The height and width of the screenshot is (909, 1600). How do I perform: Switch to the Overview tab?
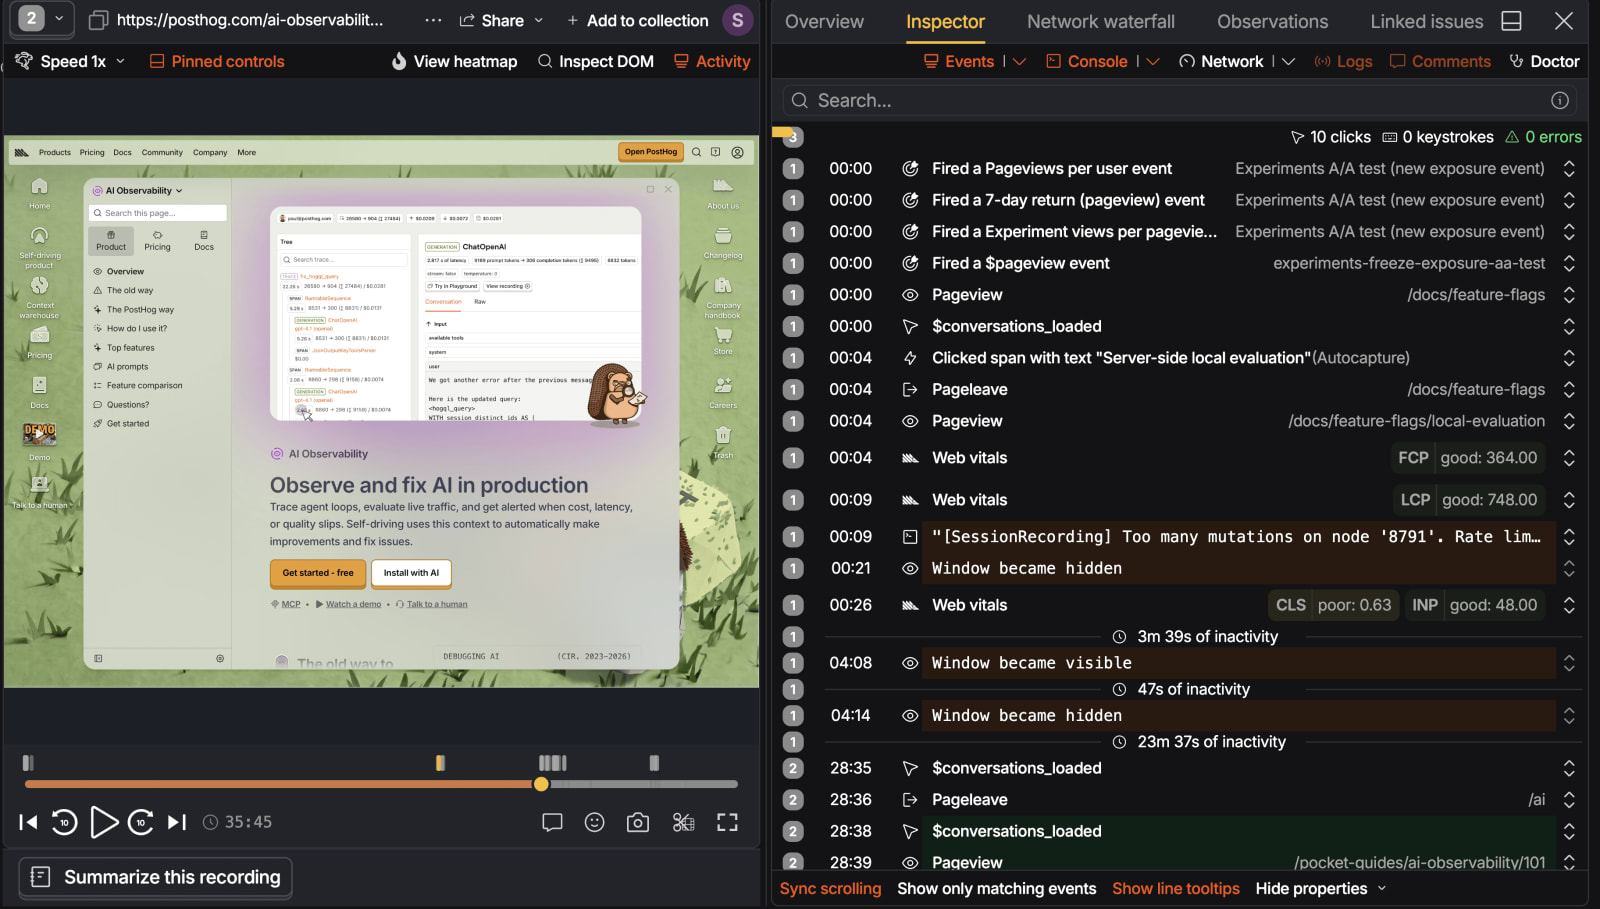point(824,21)
